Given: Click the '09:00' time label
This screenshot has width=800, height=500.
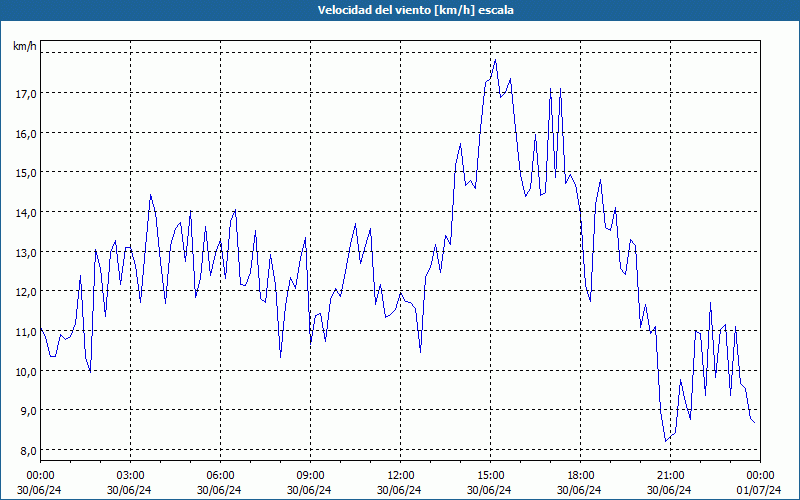Looking at the screenshot, I should click(311, 476).
